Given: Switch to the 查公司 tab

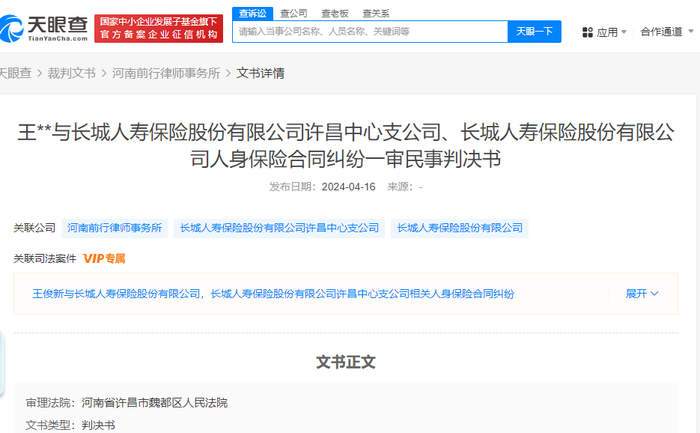Looking at the screenshot, I should click(x=294, y=13).
